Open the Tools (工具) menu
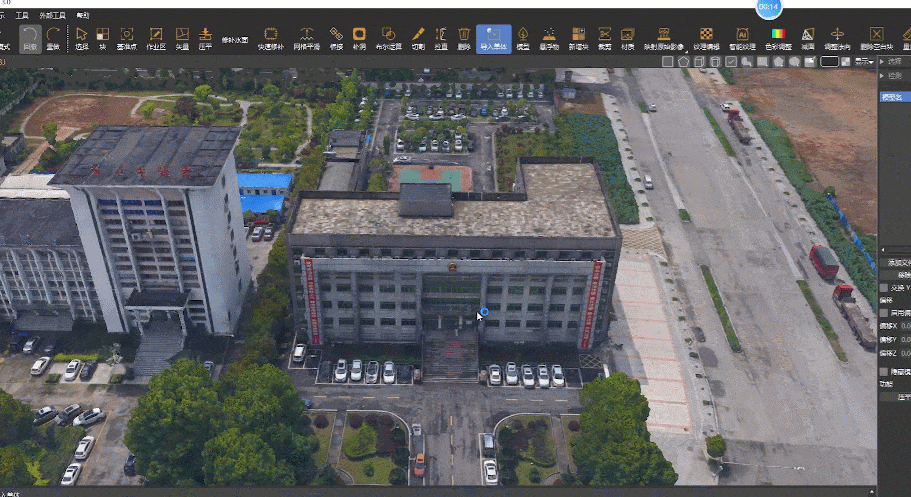This screenshot has width=911, height=497. (22, 17)
